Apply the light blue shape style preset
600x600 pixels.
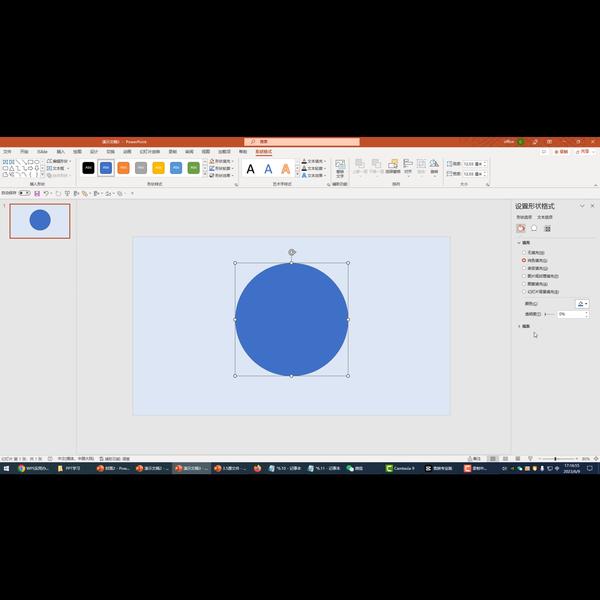pyautogui.click(x=176, y=168)
